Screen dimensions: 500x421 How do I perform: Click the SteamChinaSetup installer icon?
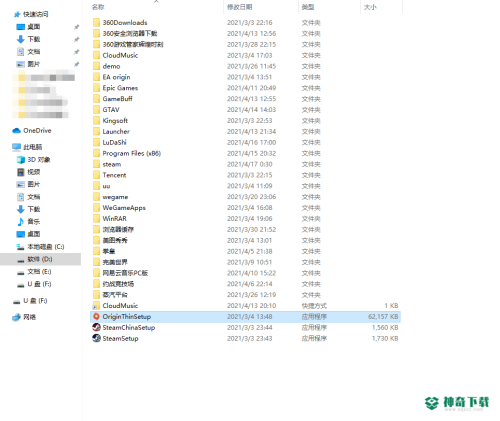pos(96,327)
